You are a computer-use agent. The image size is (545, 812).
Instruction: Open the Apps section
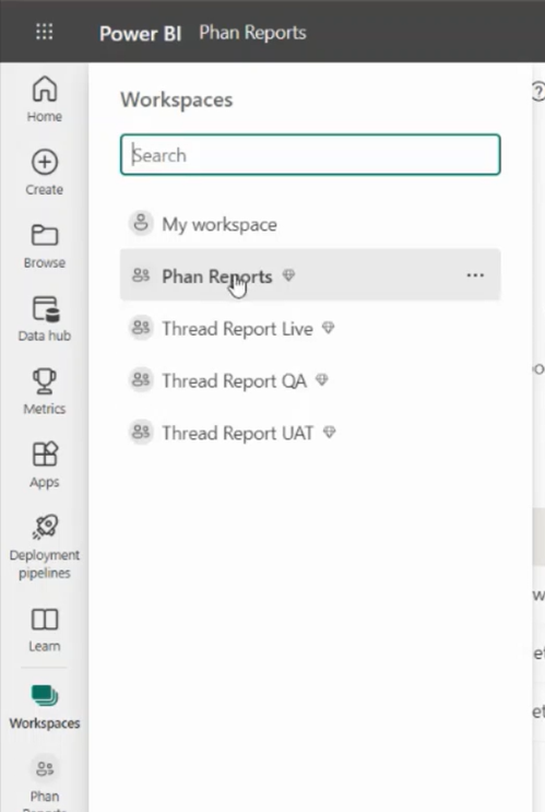[x=45, y=465]
